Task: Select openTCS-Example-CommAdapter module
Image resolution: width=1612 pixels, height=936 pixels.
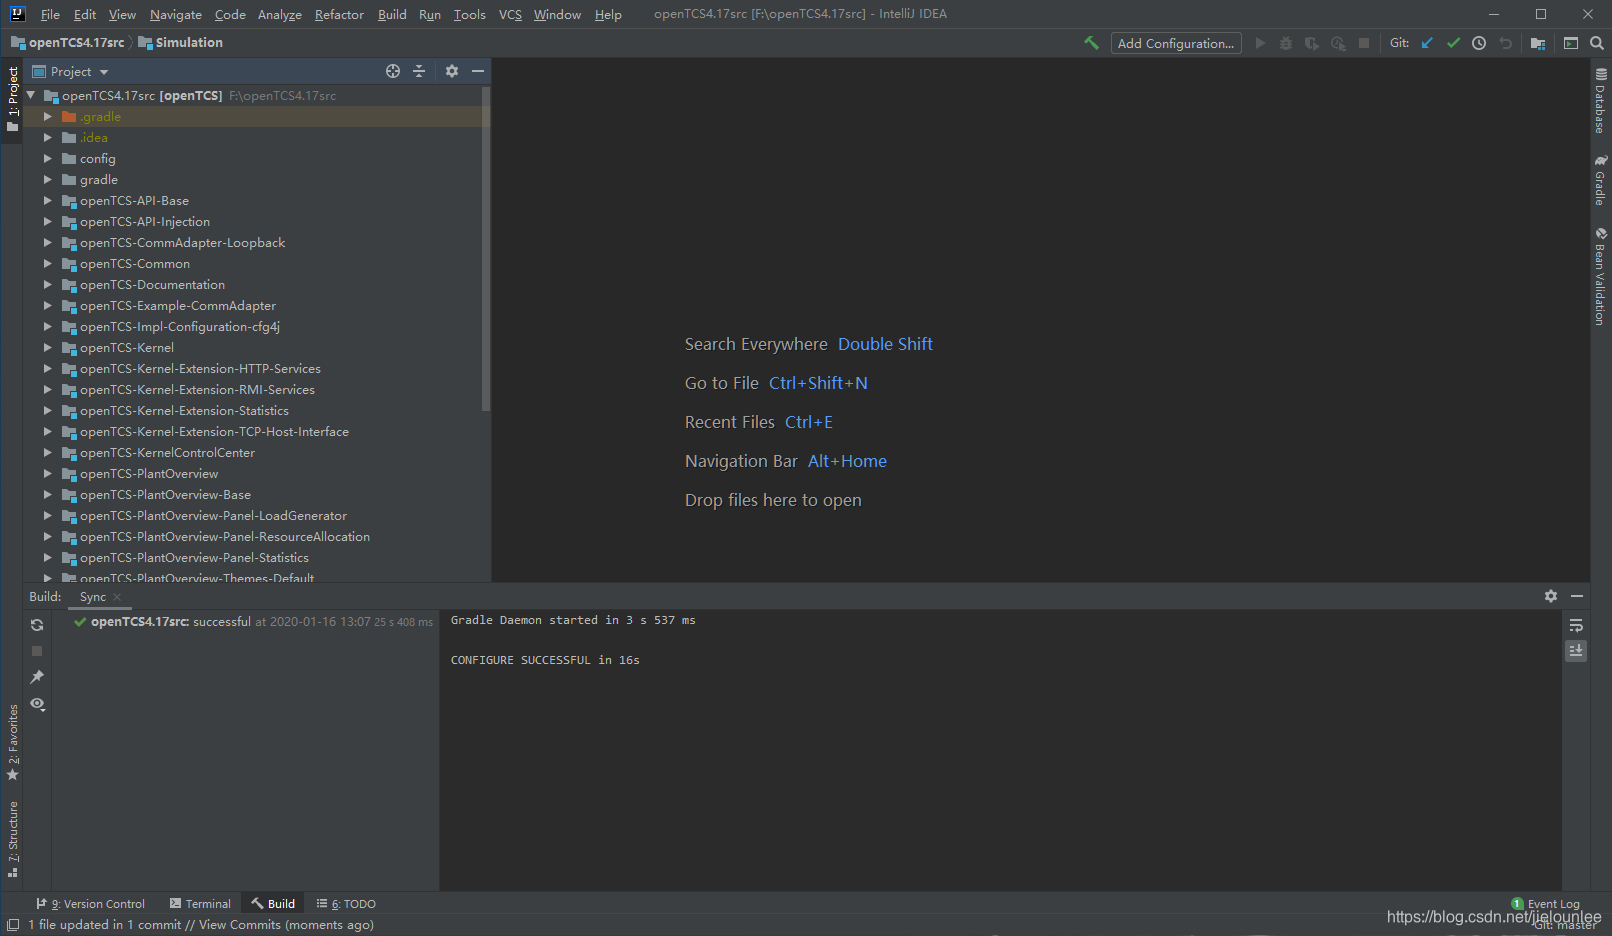Action: pos(178,305)
